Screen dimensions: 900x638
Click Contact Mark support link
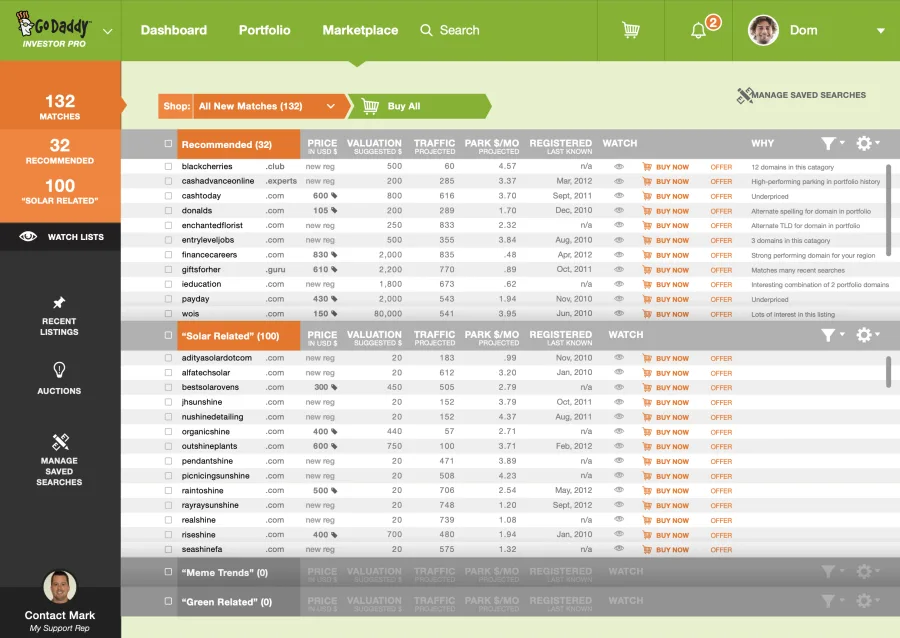pos(60,615)
